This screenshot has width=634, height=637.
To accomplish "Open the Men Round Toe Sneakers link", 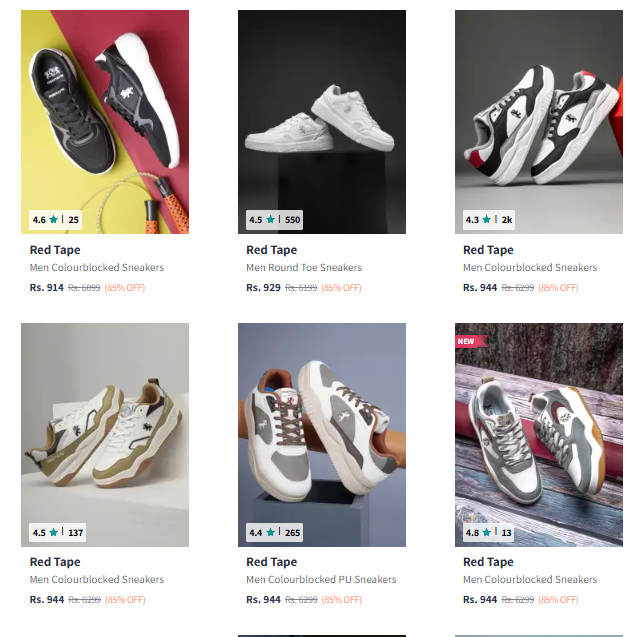I will (304, 268).
